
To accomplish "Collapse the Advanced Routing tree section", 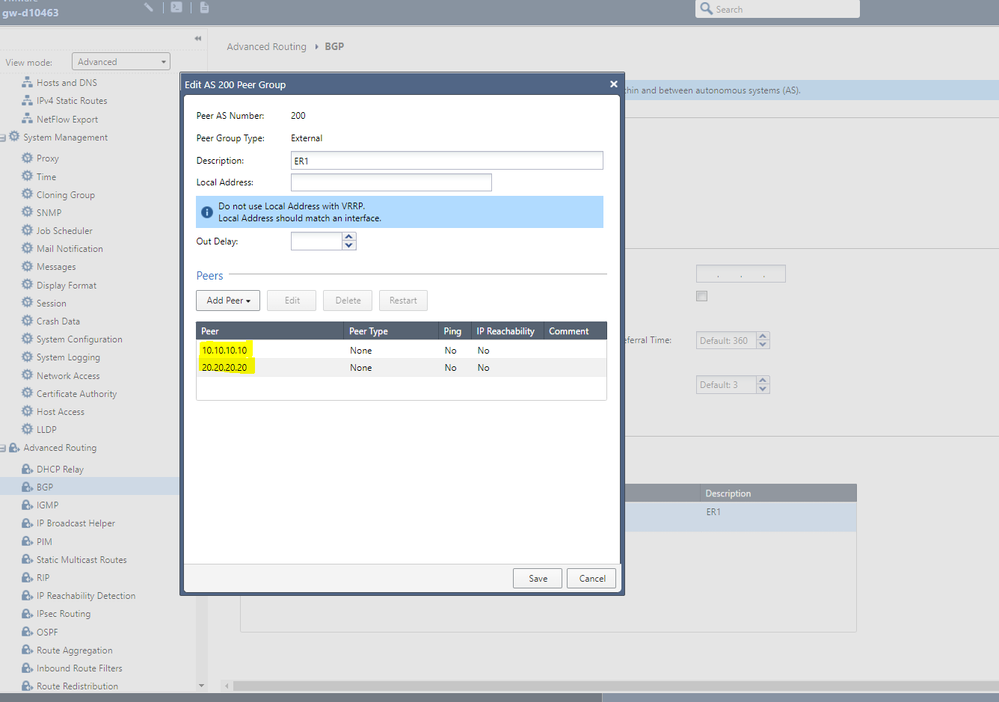I will (x=4, y=448).
